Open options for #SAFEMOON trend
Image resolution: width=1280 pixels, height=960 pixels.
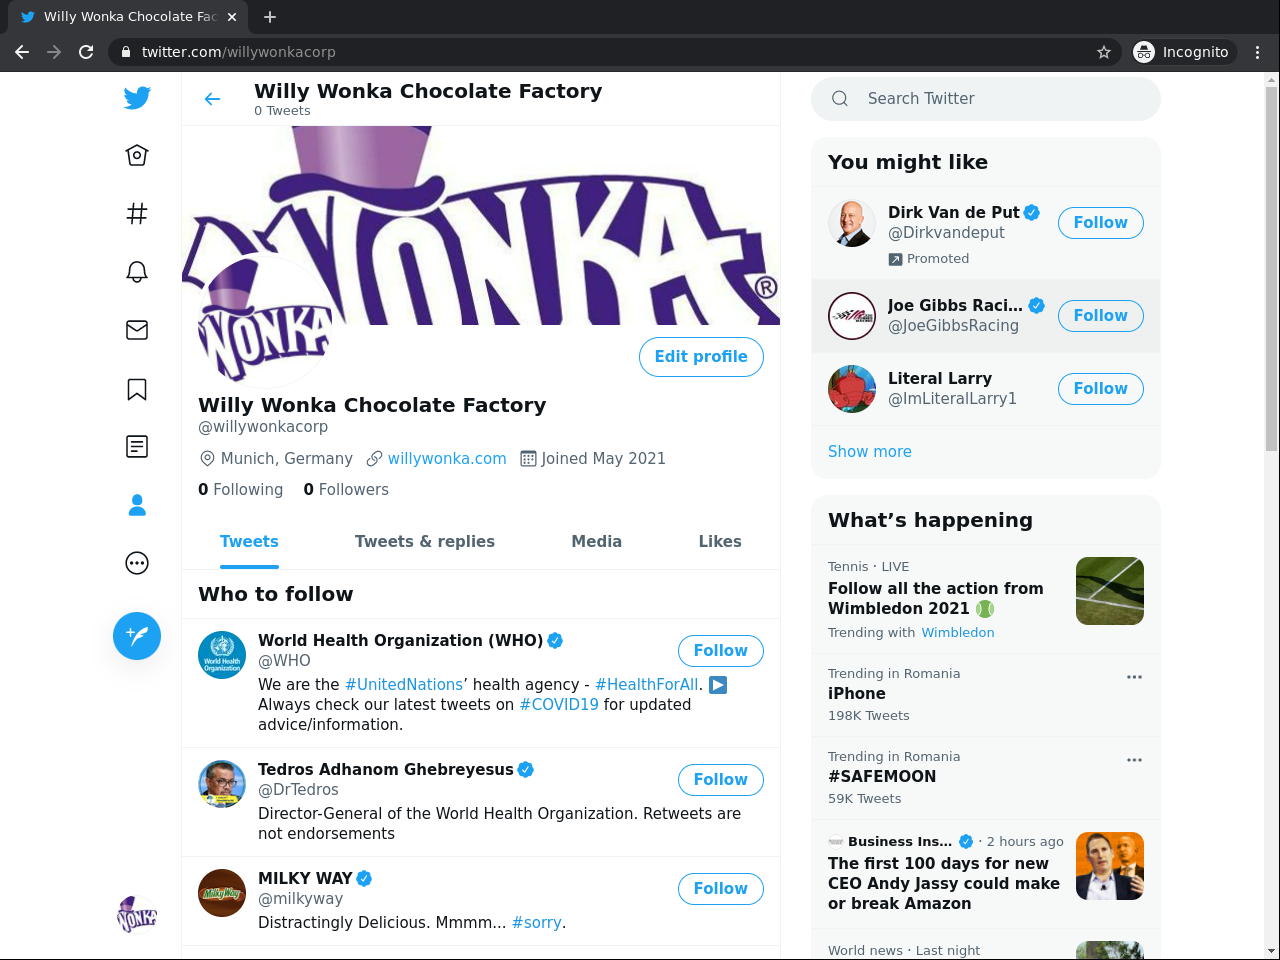coord(1134,760)
